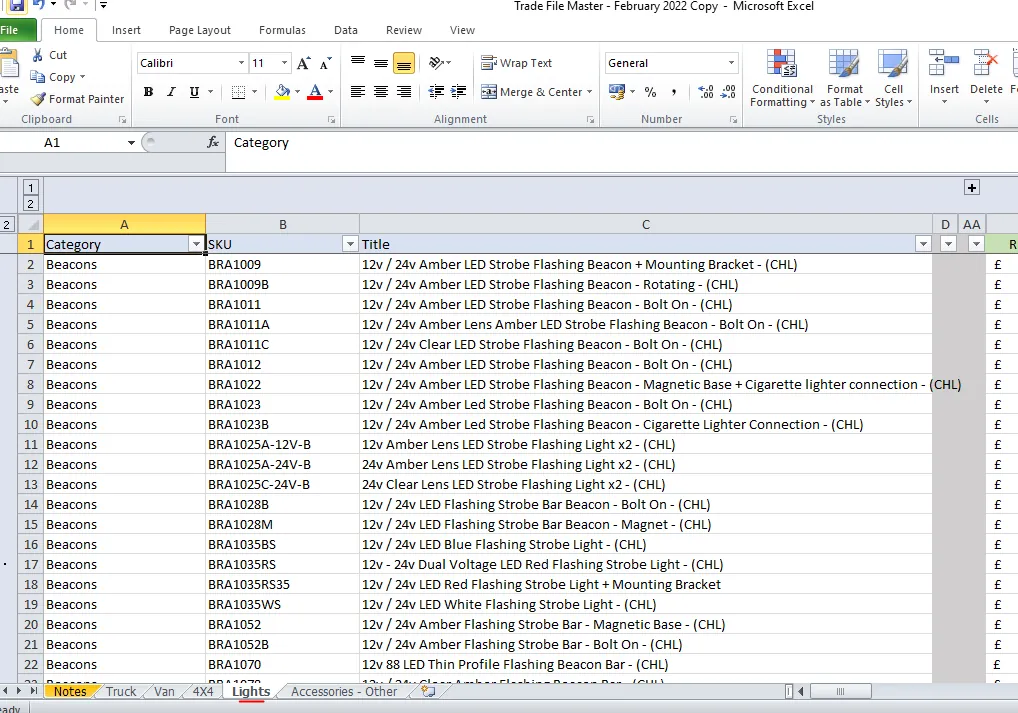Open the Truck worksheet tab
Viewport: 1018px width, 713px height.
coord(121,692)
